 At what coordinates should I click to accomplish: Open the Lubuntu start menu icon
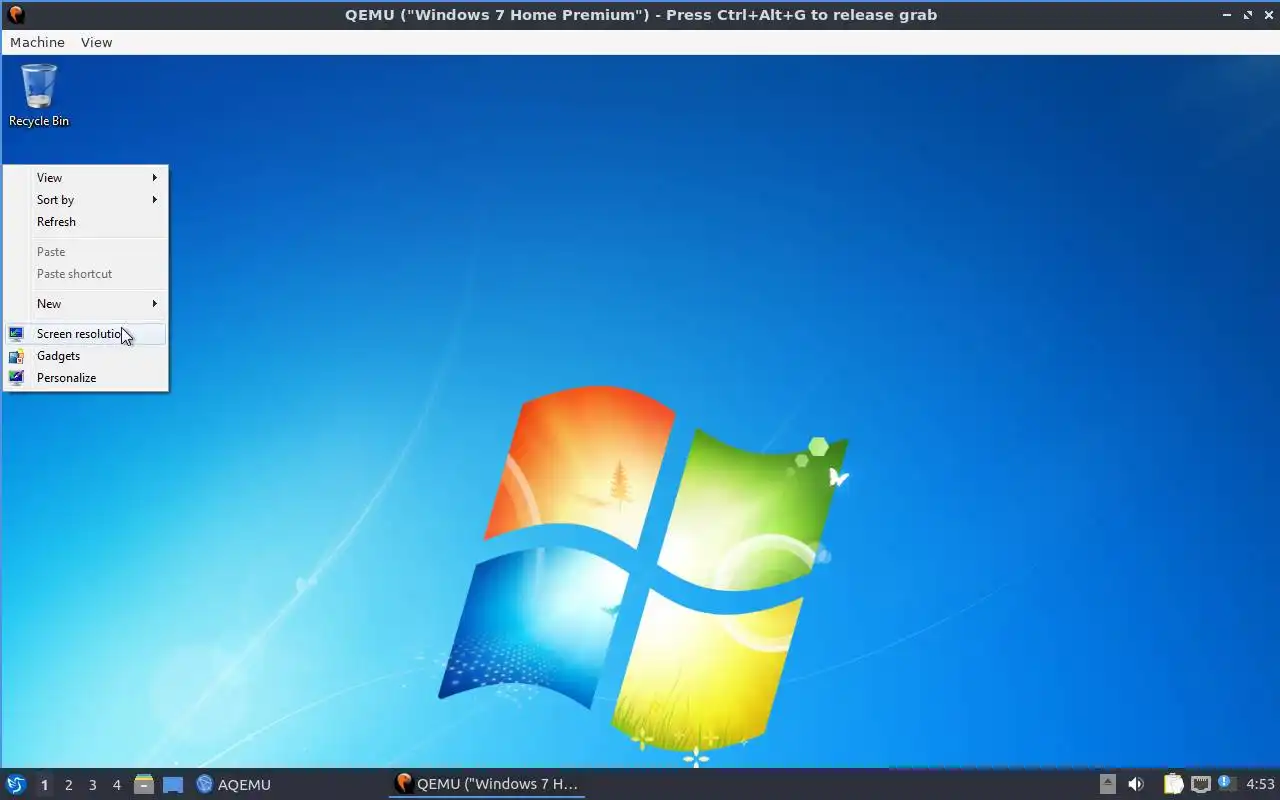point(15,785)
